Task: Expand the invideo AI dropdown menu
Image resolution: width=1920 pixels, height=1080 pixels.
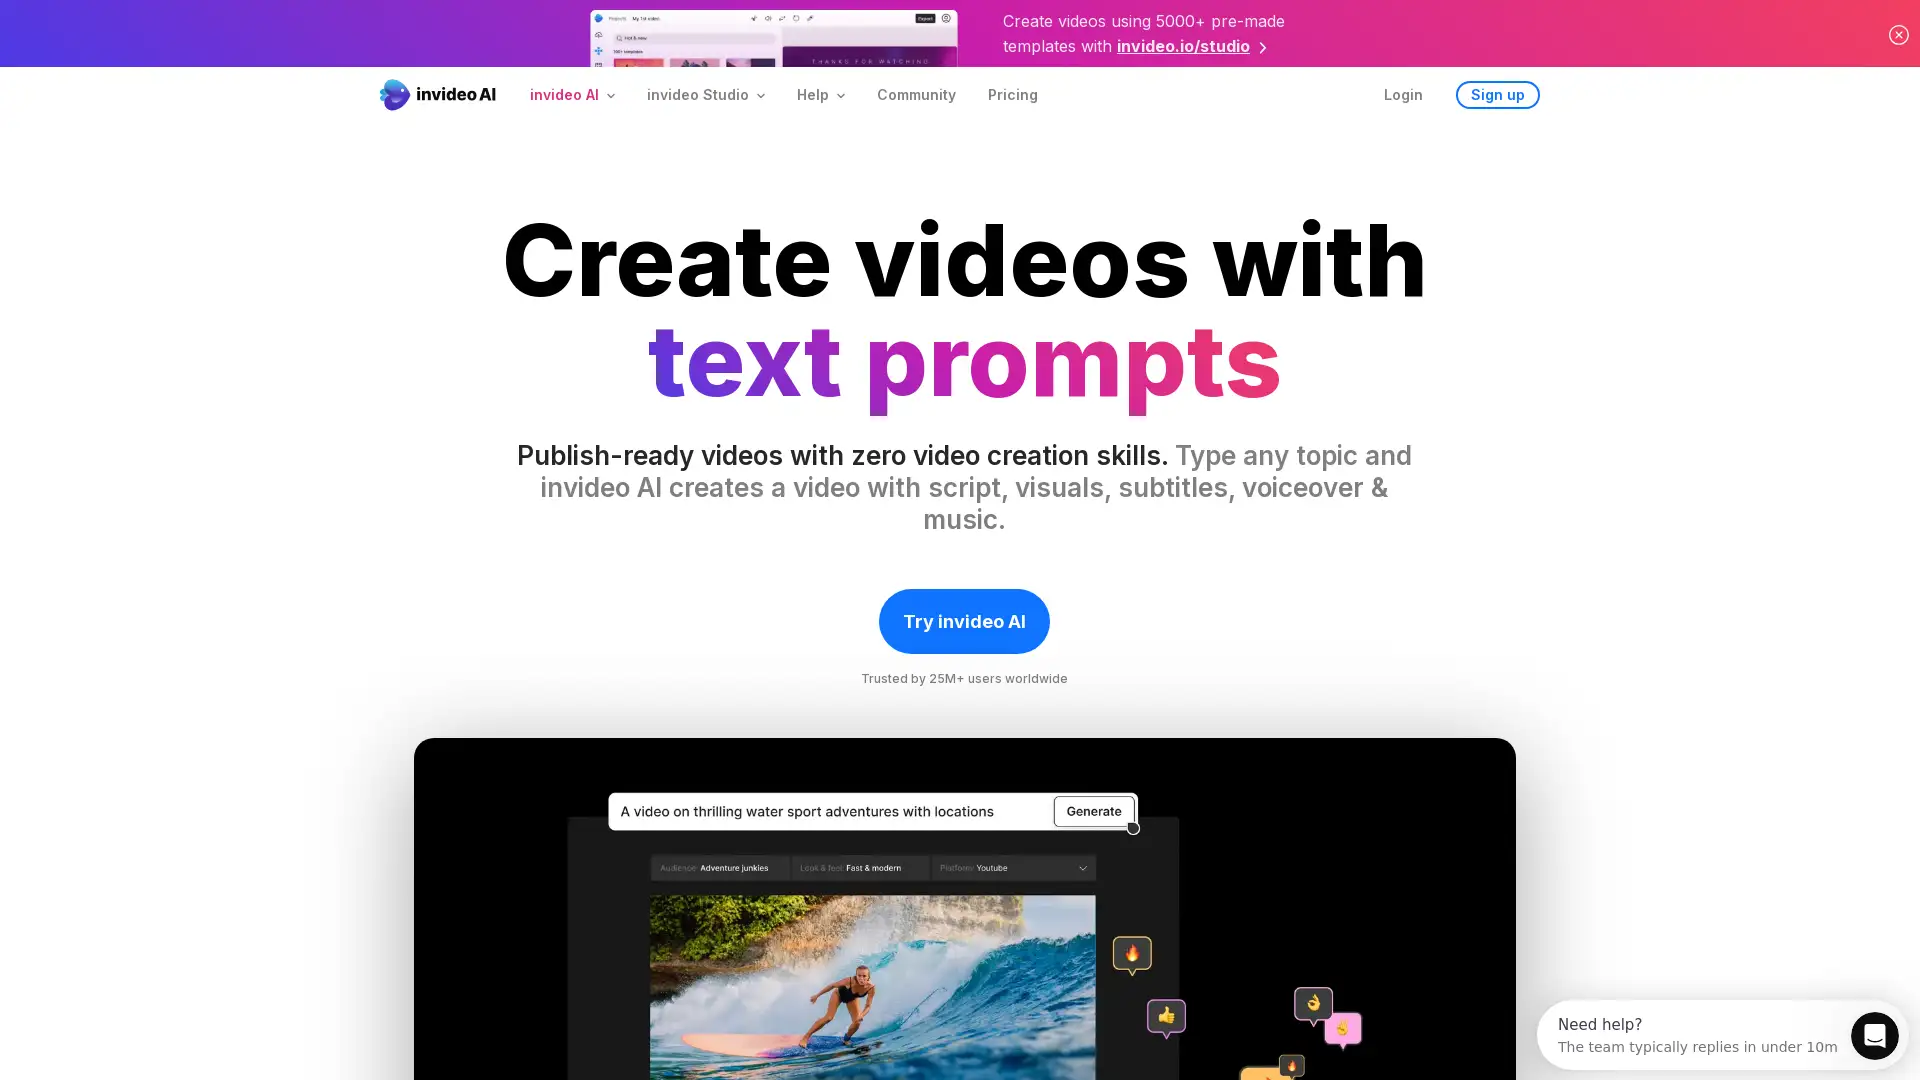Action: click(x=572, y=94)
